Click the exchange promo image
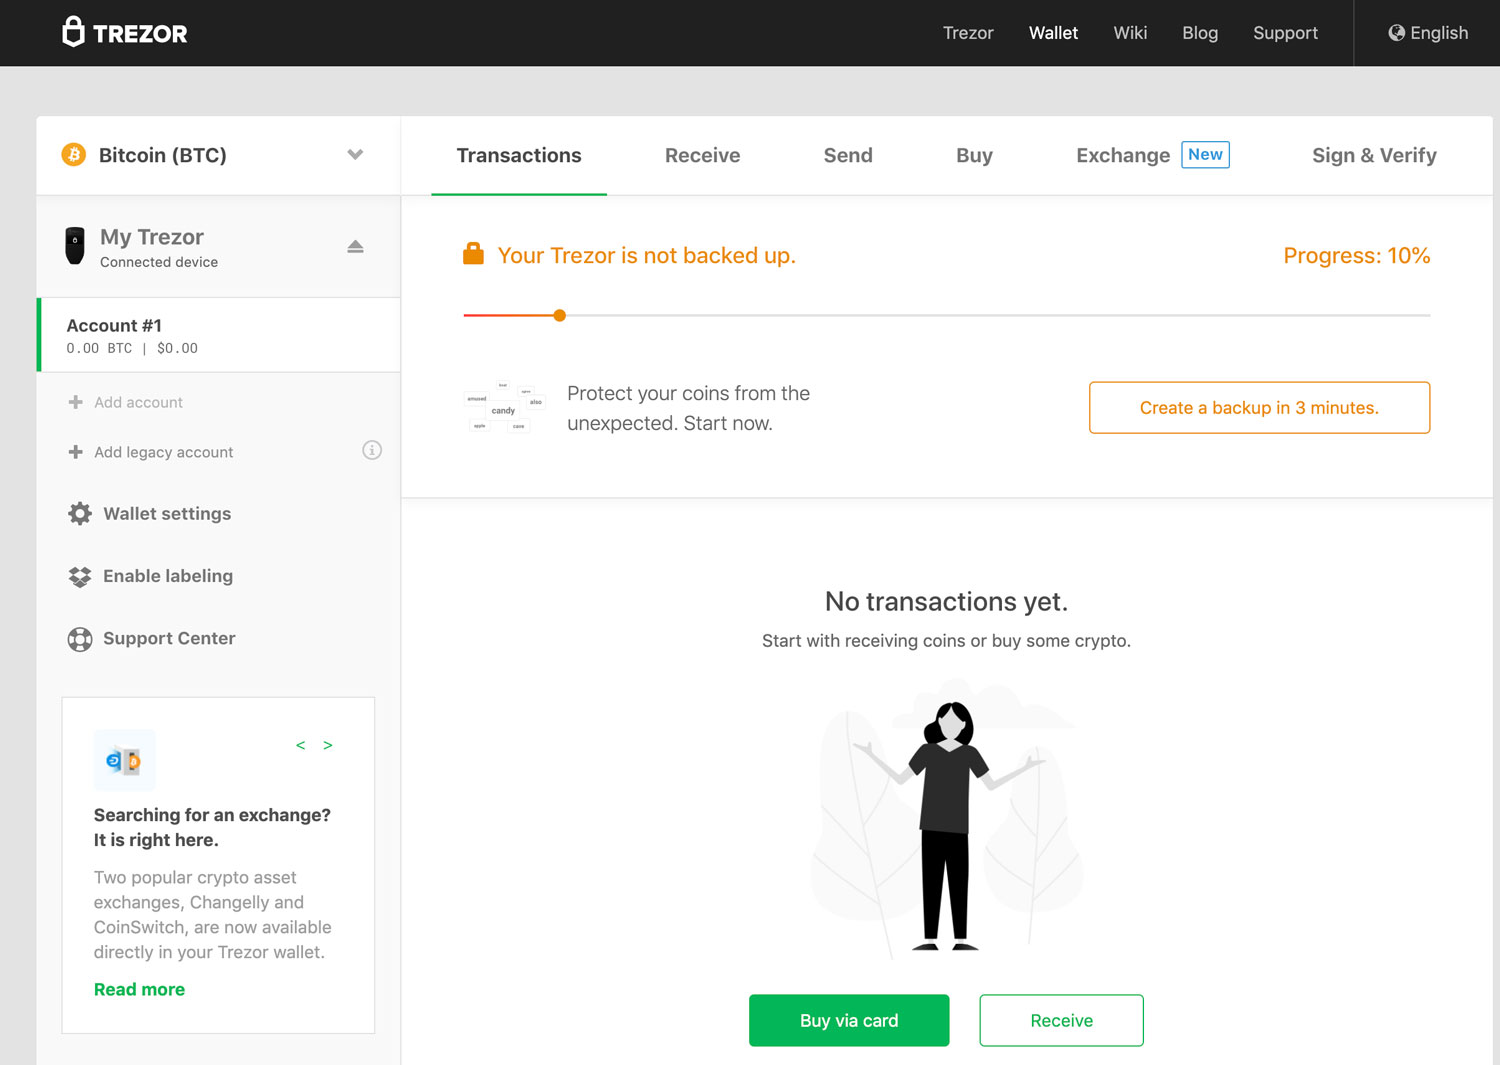 125,761
